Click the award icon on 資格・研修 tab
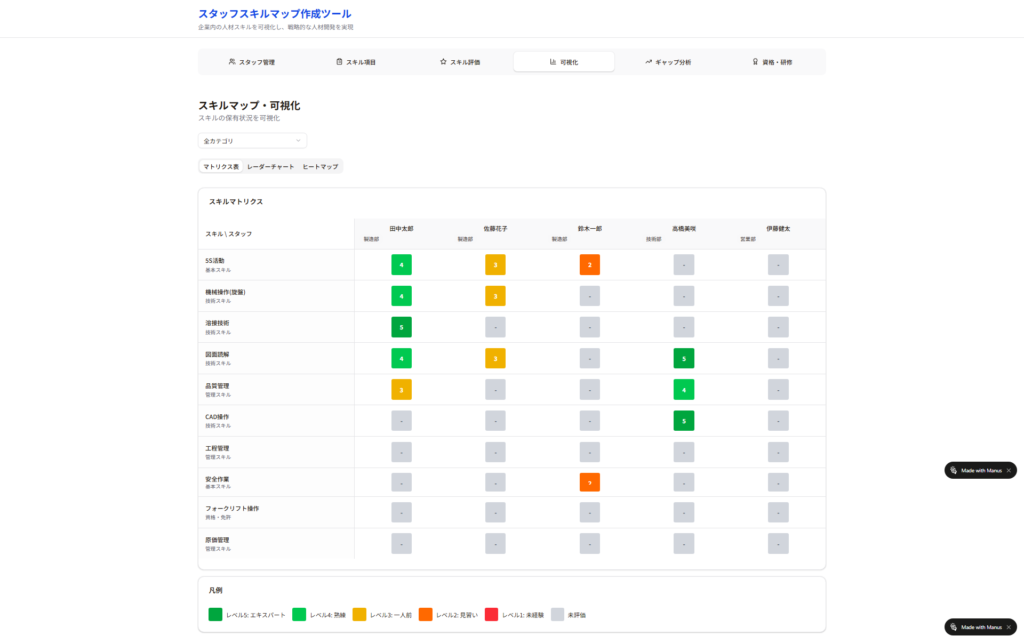Viewport: 1024px width, 644px height. click(x=755, y=62)
